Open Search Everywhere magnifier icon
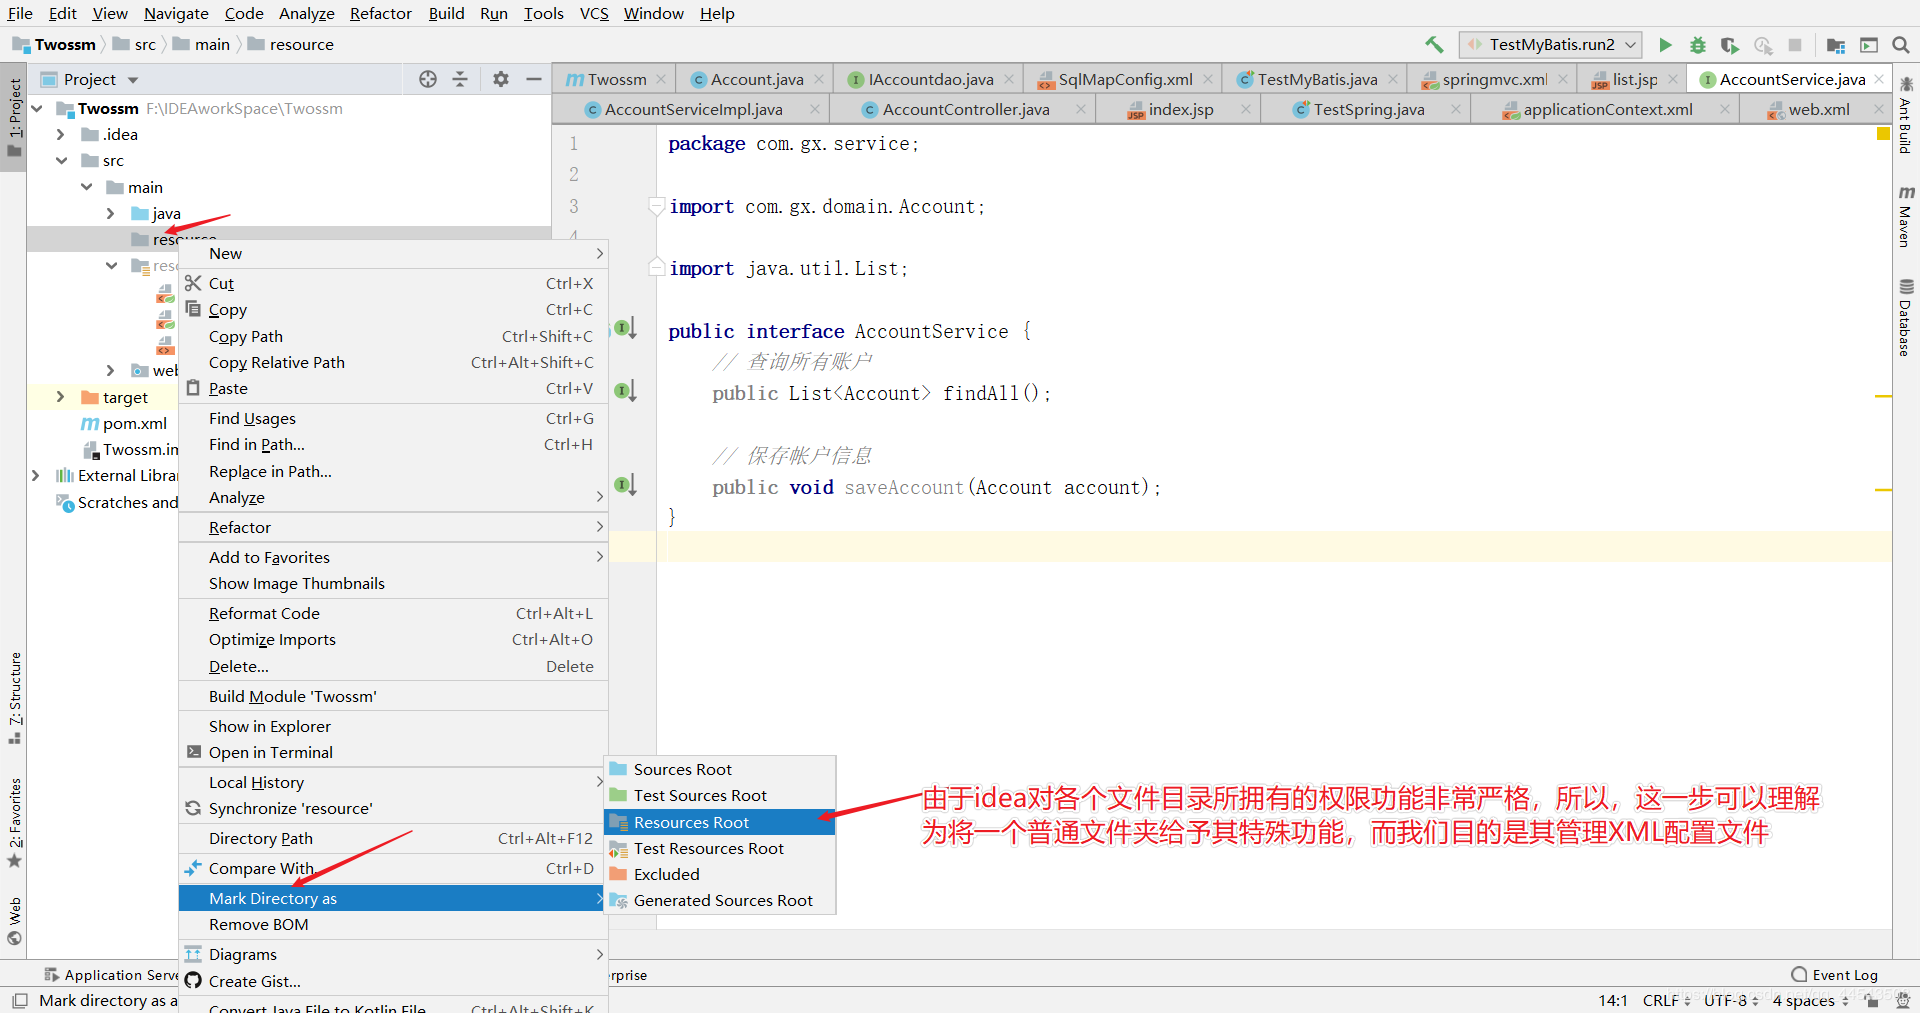 pyautogui.click(x=1901, y=45)
